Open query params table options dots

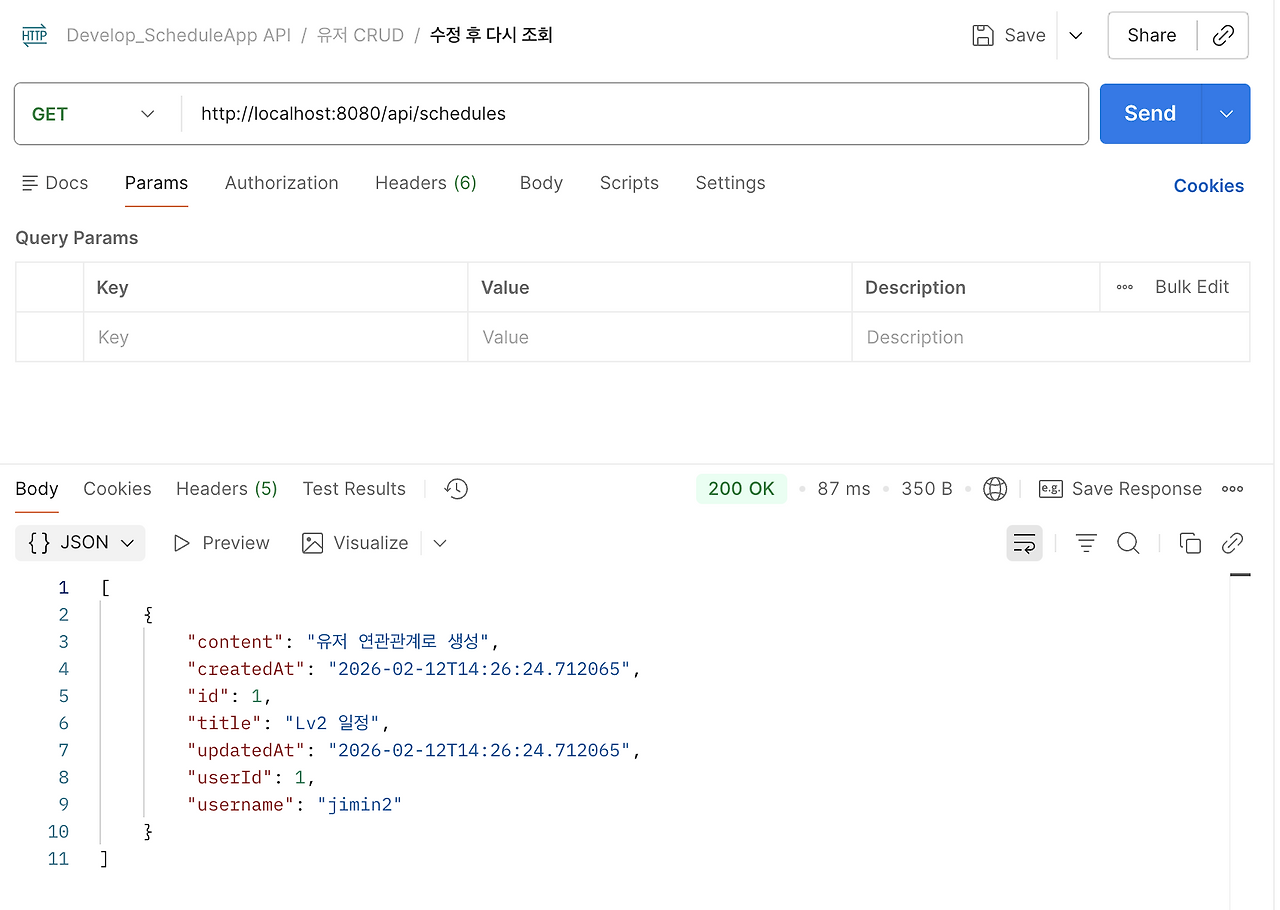pyautogui.click(x=1125, y=287)
